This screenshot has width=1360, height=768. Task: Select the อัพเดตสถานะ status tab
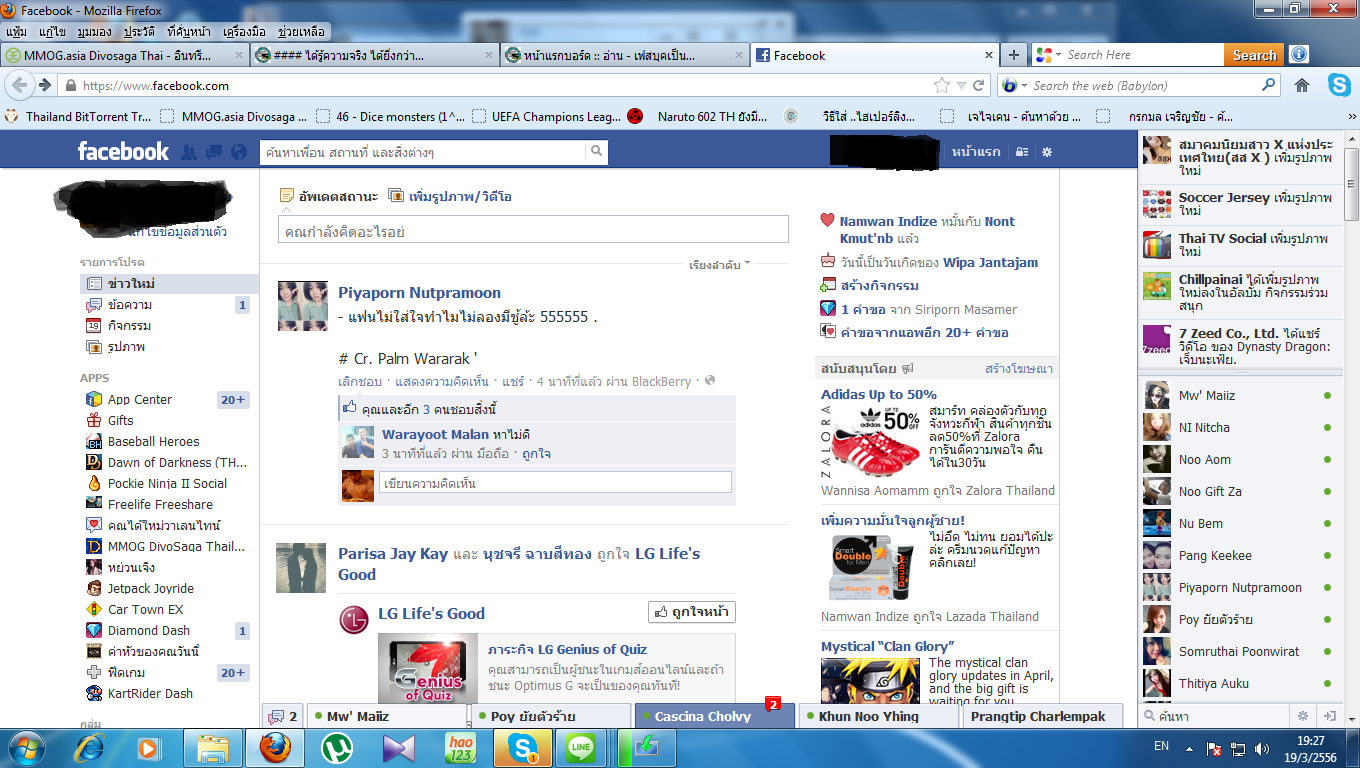tap(329, 196)
